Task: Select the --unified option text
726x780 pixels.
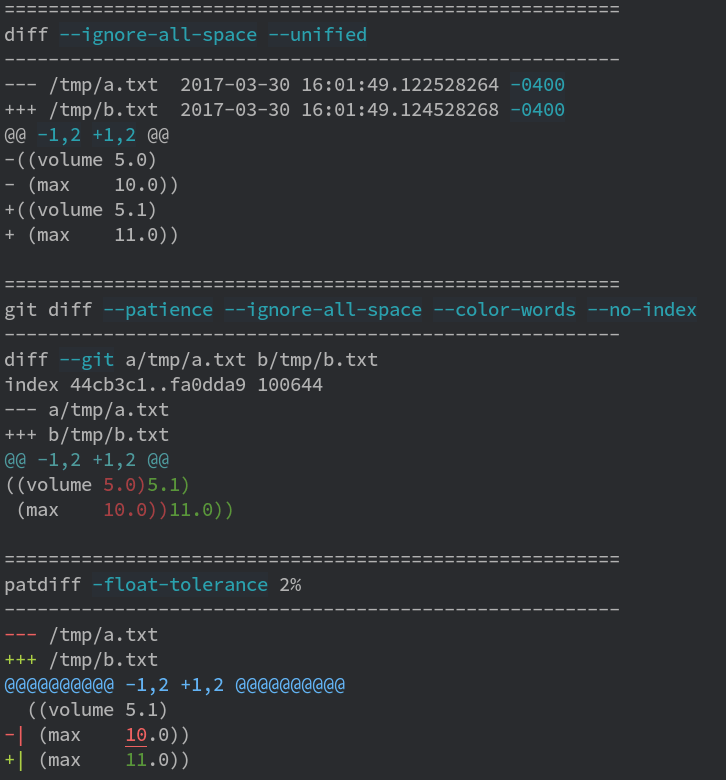Action: point(317,35)
